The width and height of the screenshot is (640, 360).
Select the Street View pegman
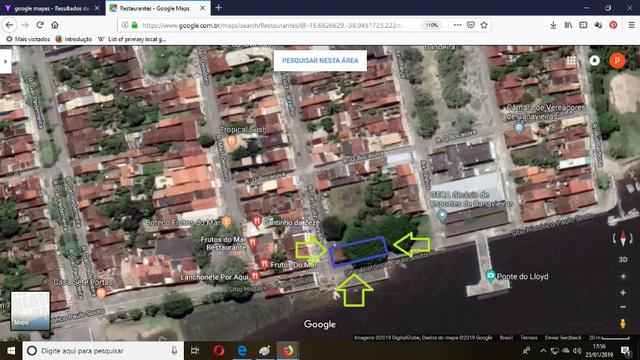[623, 323]
